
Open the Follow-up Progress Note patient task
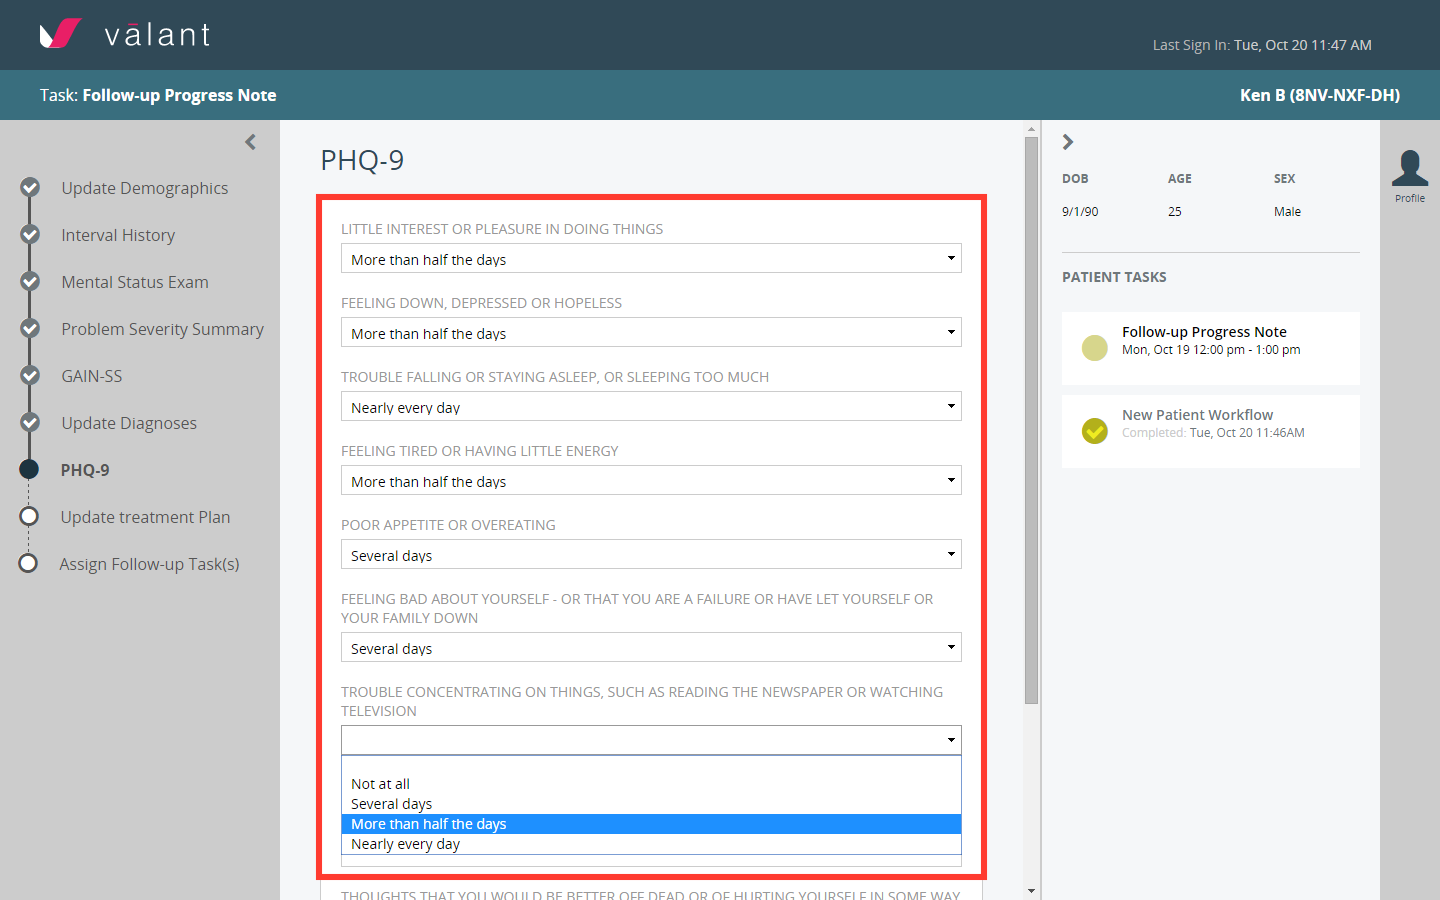[x=1211, y=348]
